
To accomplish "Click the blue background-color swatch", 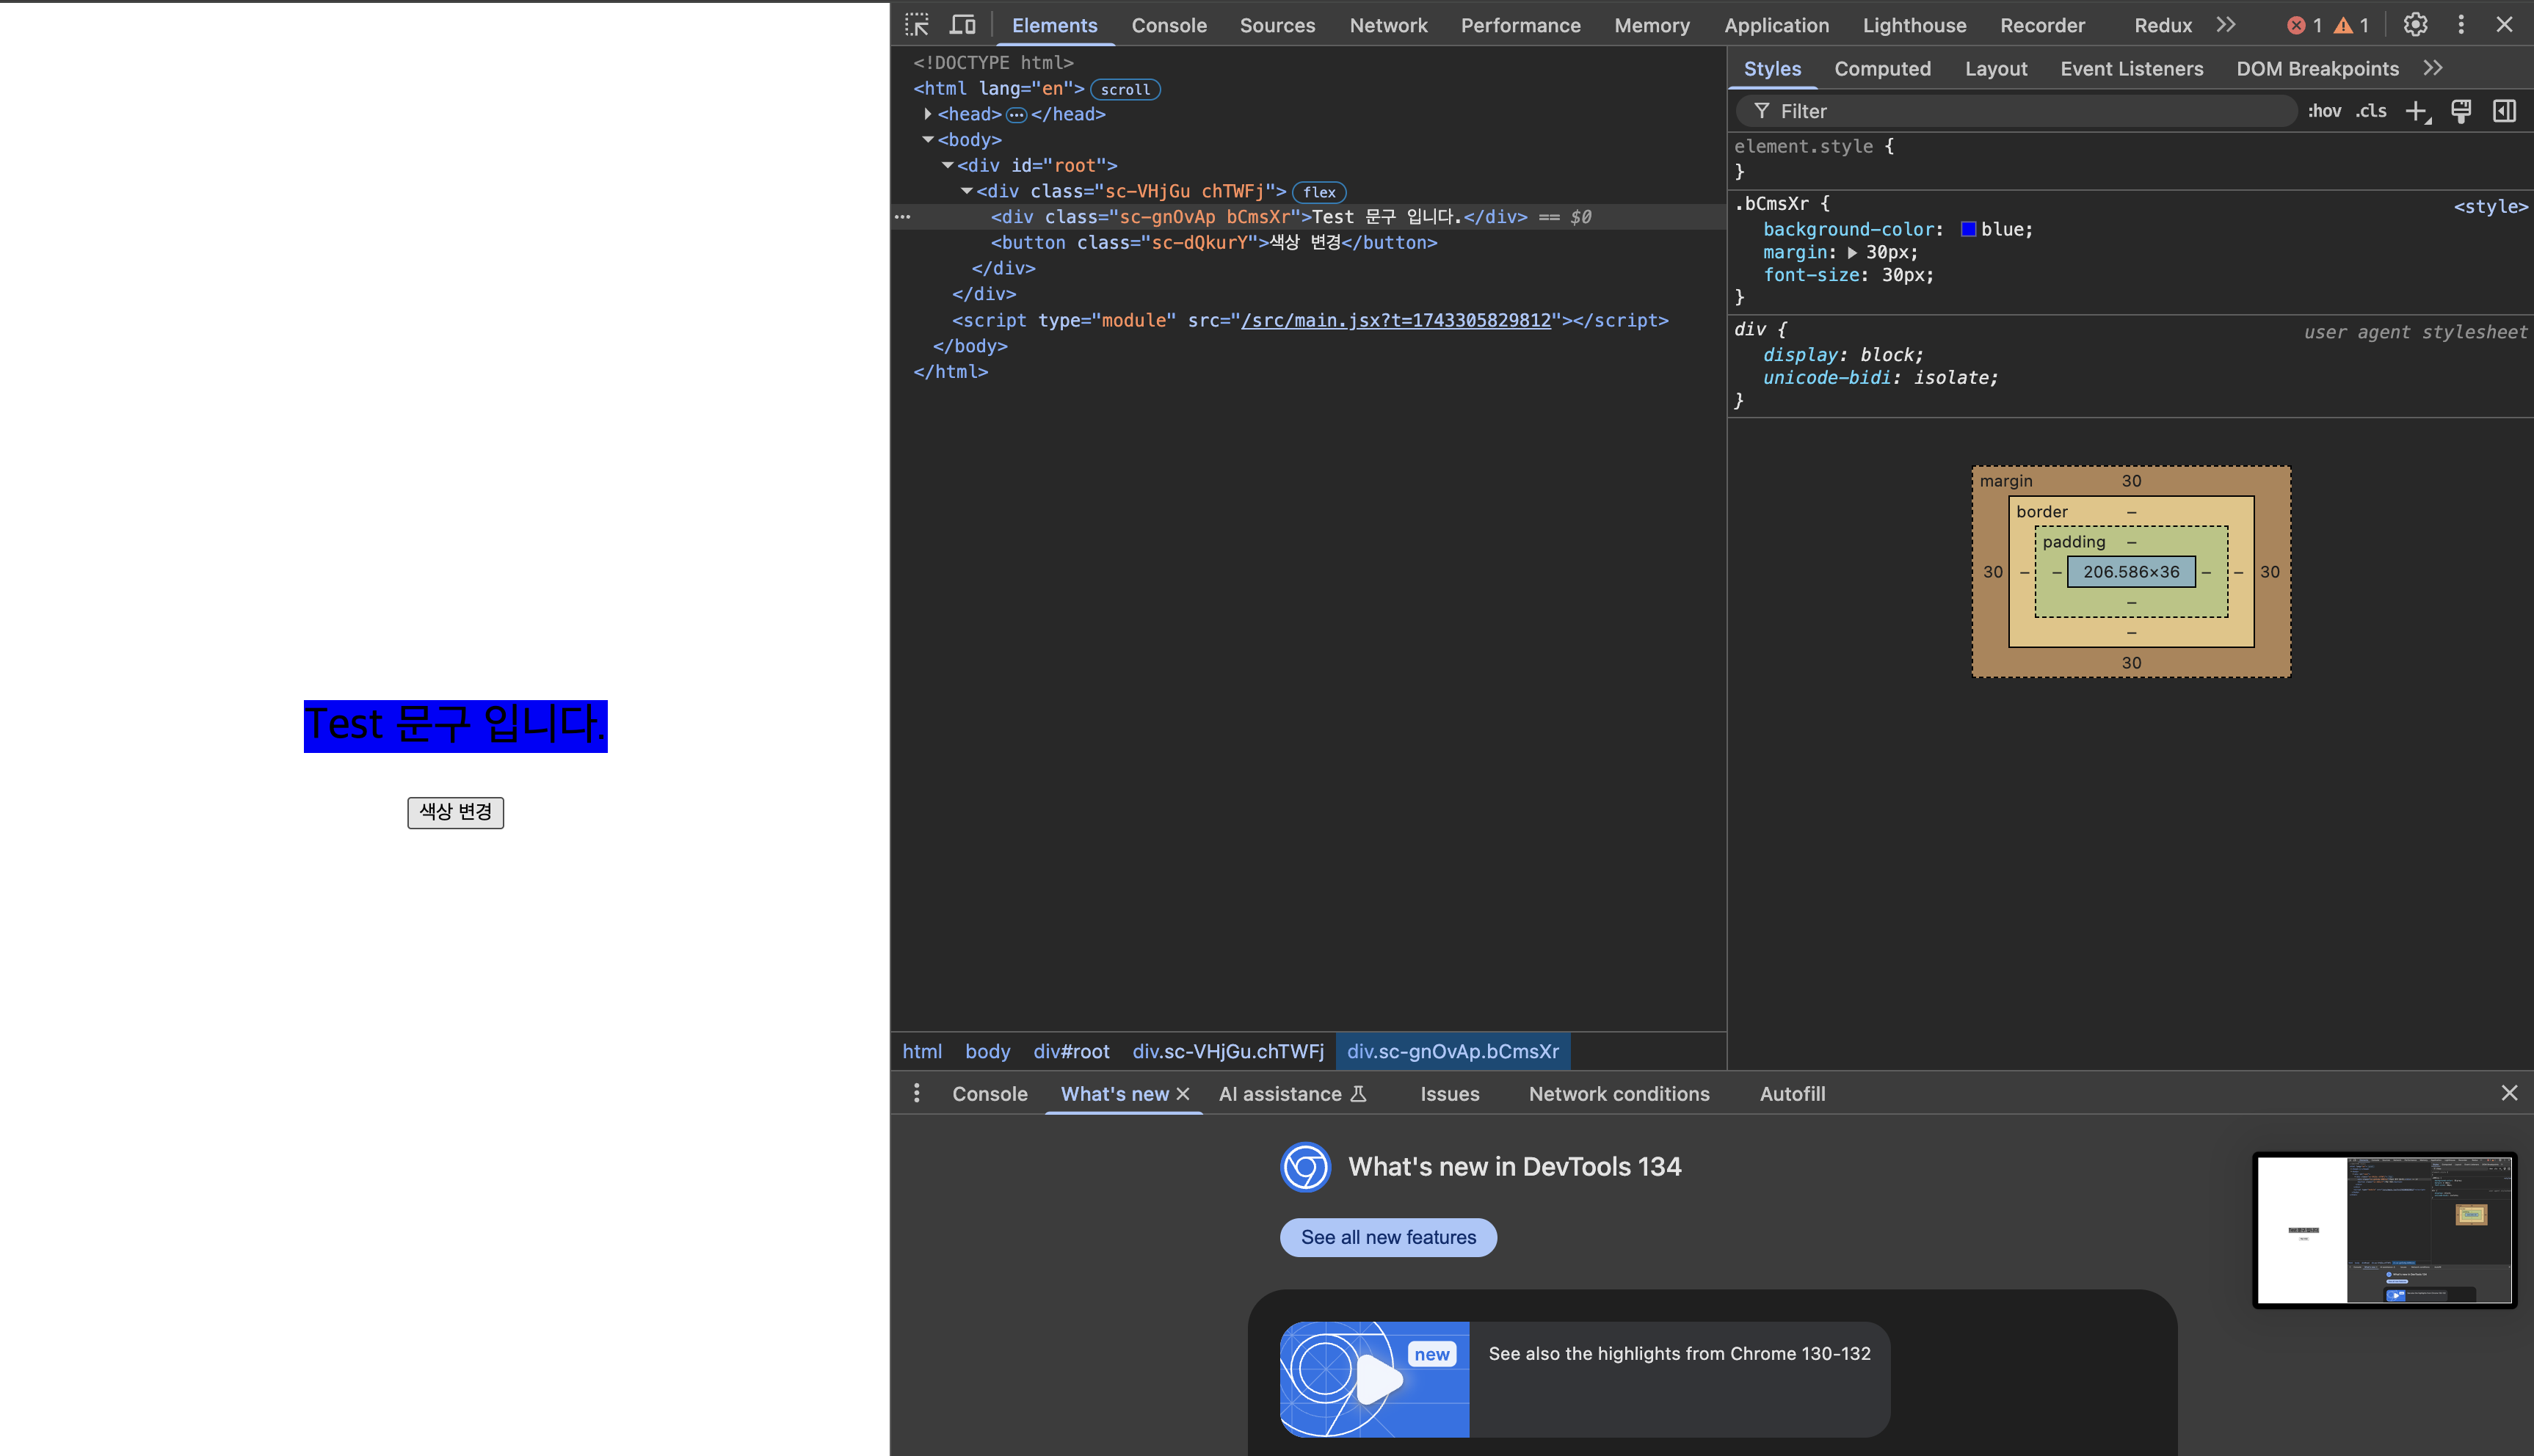I will 1968,229.
